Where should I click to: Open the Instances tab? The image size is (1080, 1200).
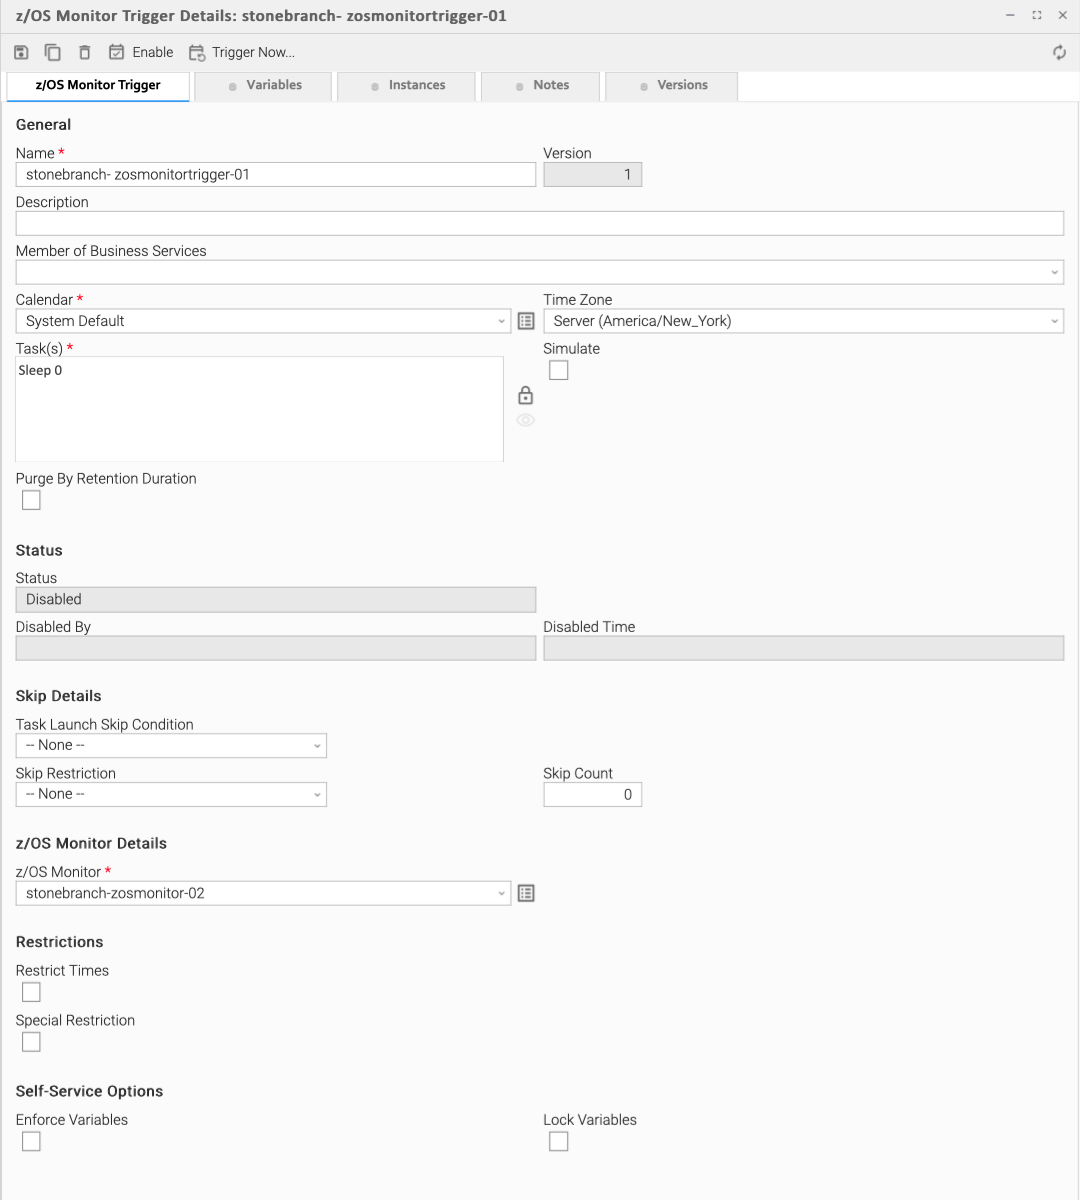pos(408,86)
